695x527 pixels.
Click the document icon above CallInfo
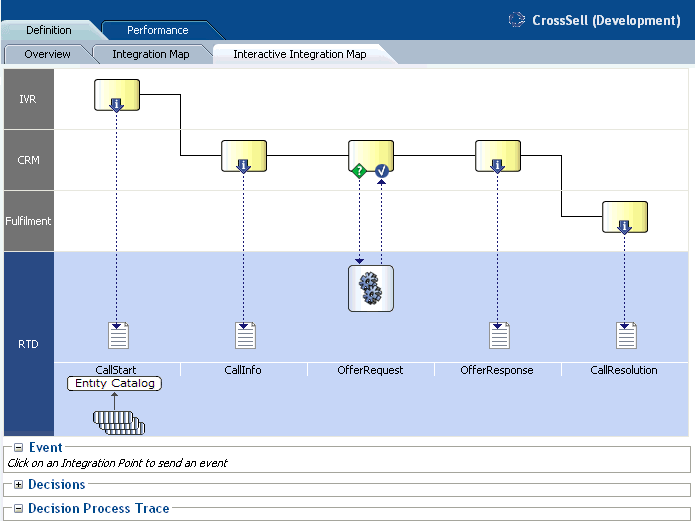(x=245, y=336)
